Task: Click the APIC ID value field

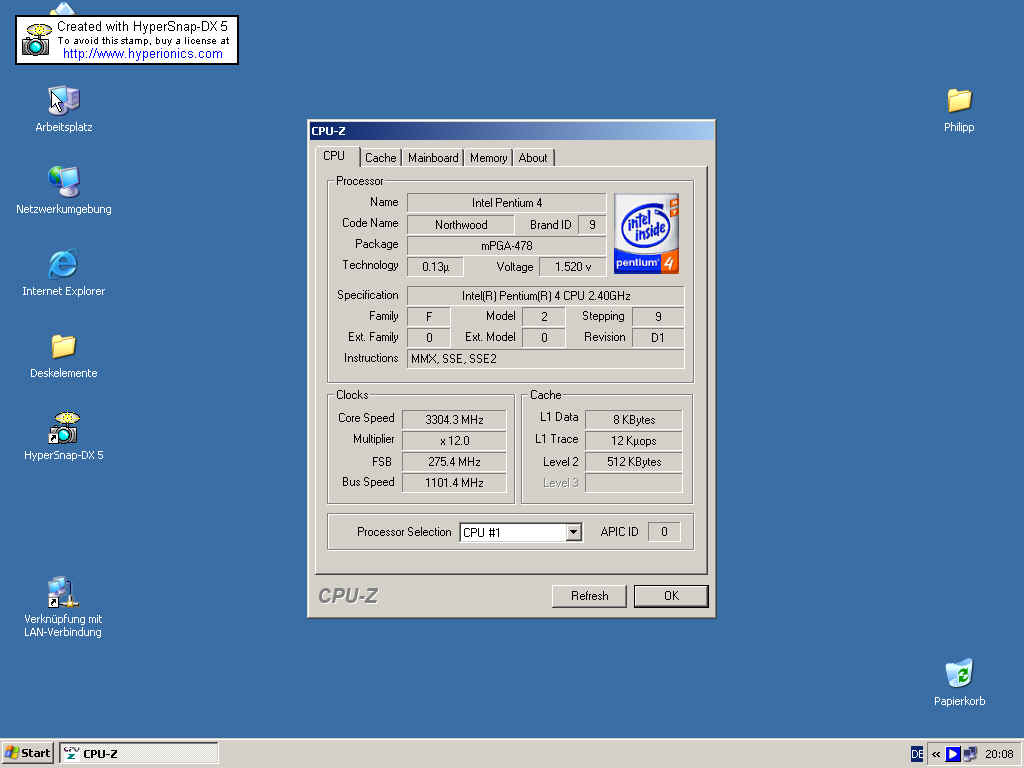Action: click(x=664, y=532)
